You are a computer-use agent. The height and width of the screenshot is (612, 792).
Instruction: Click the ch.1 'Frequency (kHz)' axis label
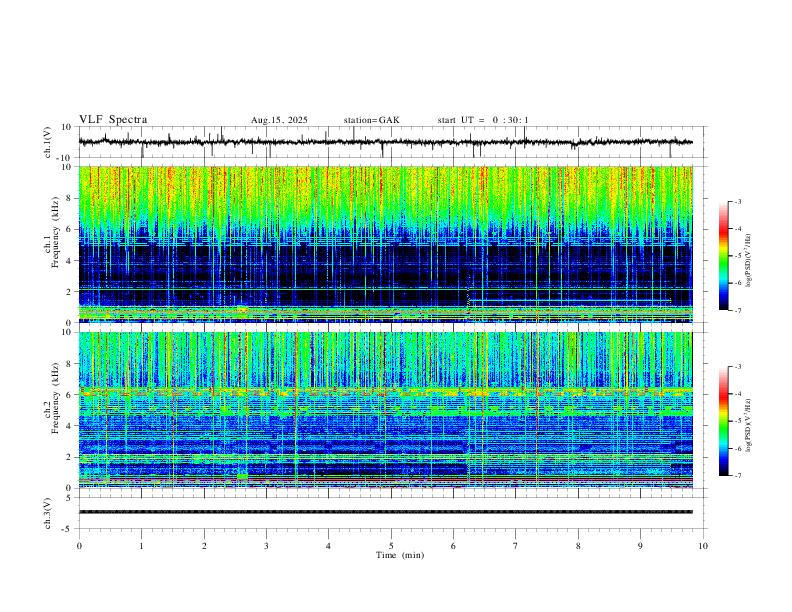coord(55,232)
